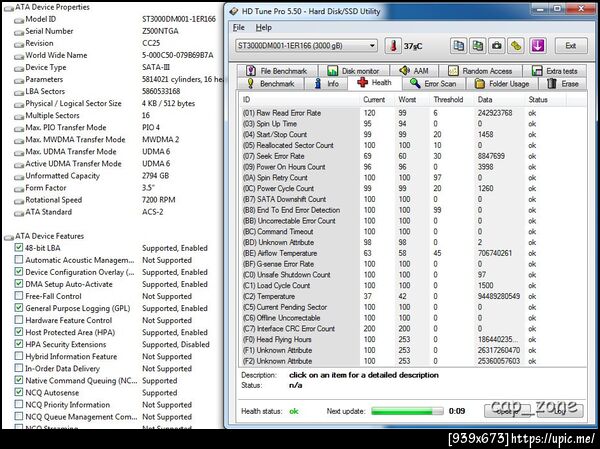Open the ST3000DM001 drive selection dropdown
Screen dimensions: 600x449
tap(306, 46)
